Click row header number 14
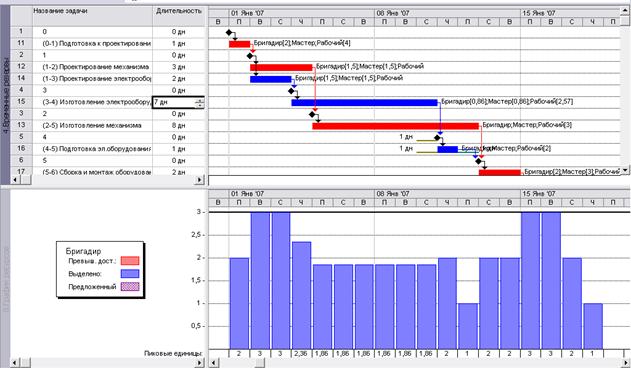This screenshot has height=368, width=631. [21, 78]
